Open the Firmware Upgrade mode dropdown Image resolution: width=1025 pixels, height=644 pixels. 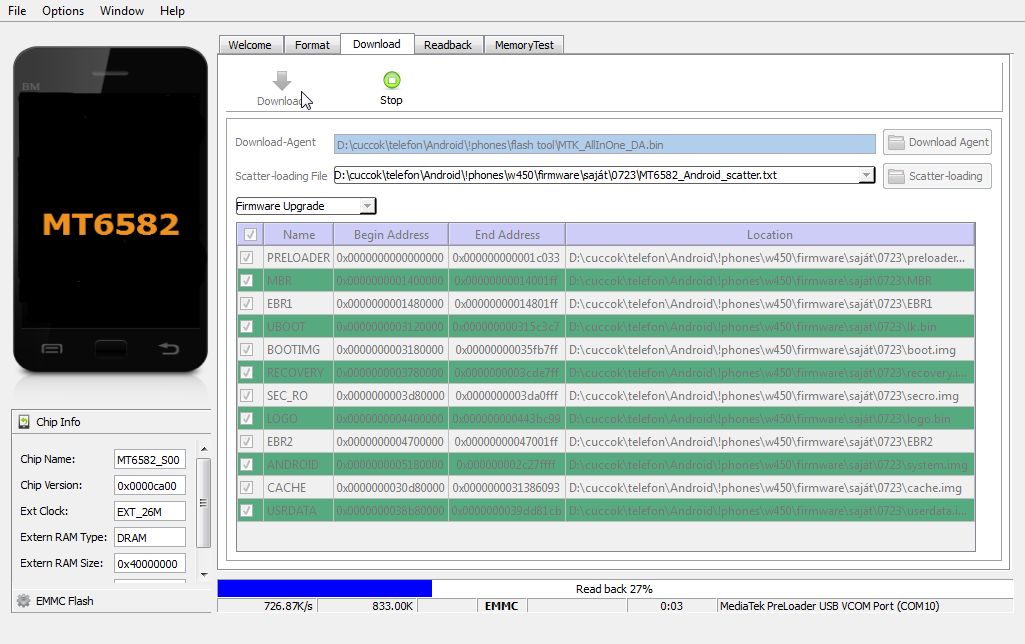tap(367, 206)
